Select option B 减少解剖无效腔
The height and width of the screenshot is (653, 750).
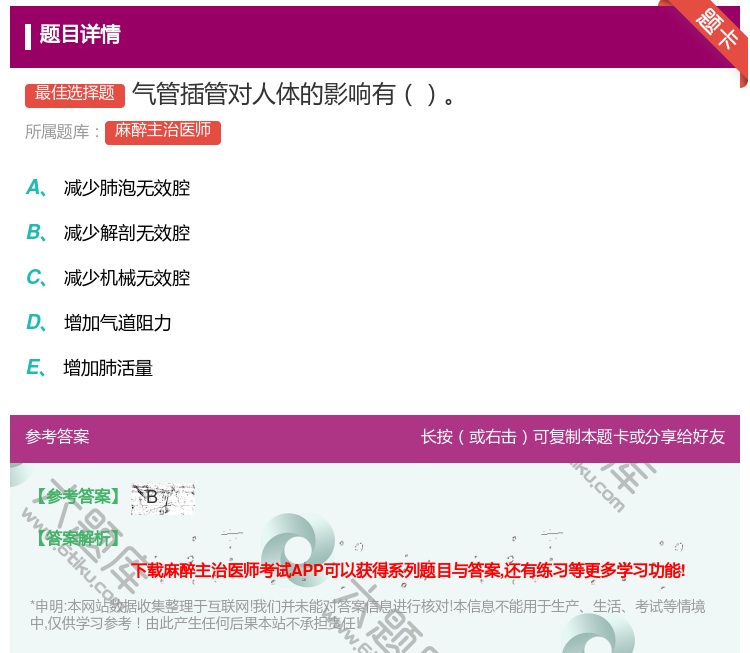pyautogui.click(x=108, y=233)
